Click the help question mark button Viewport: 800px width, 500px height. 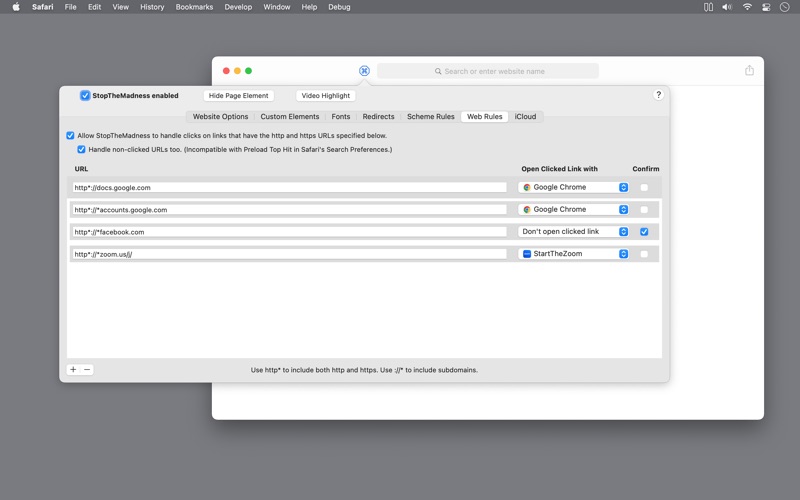click(658, 95)
